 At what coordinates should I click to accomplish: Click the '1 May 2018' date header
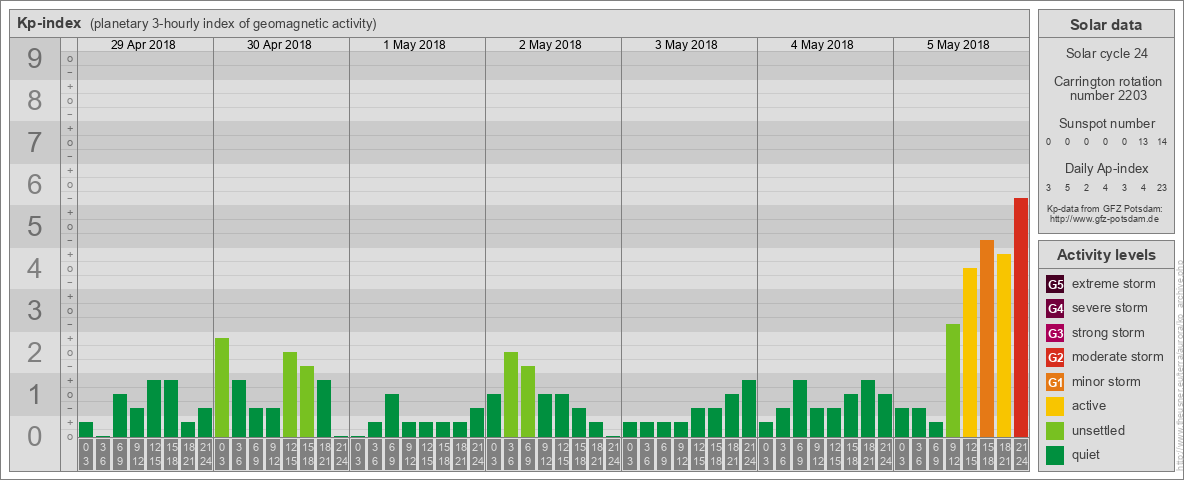pos(415,45)
